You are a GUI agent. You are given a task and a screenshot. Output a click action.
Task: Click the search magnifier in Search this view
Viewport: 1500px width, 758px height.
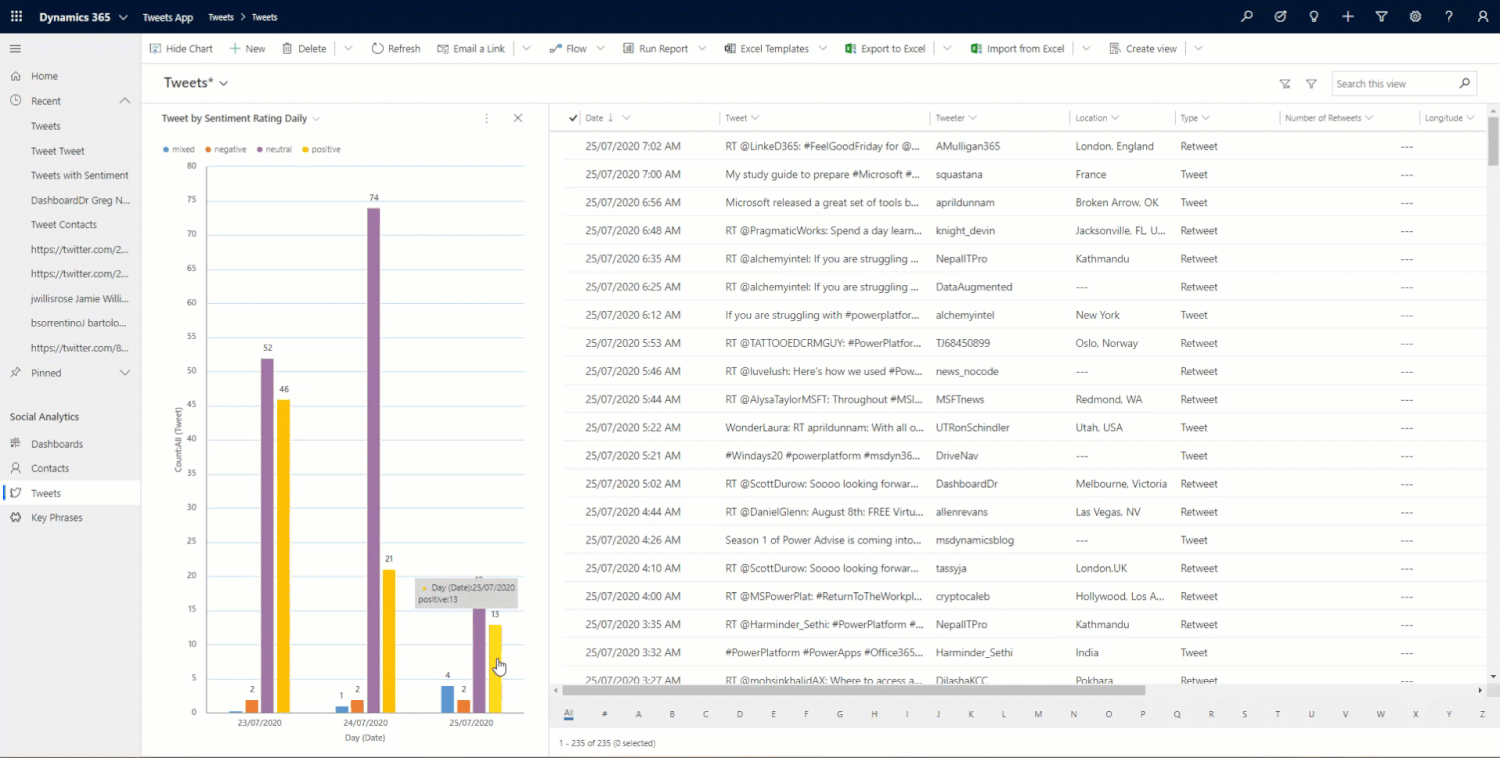click(x=1464, y=83)
